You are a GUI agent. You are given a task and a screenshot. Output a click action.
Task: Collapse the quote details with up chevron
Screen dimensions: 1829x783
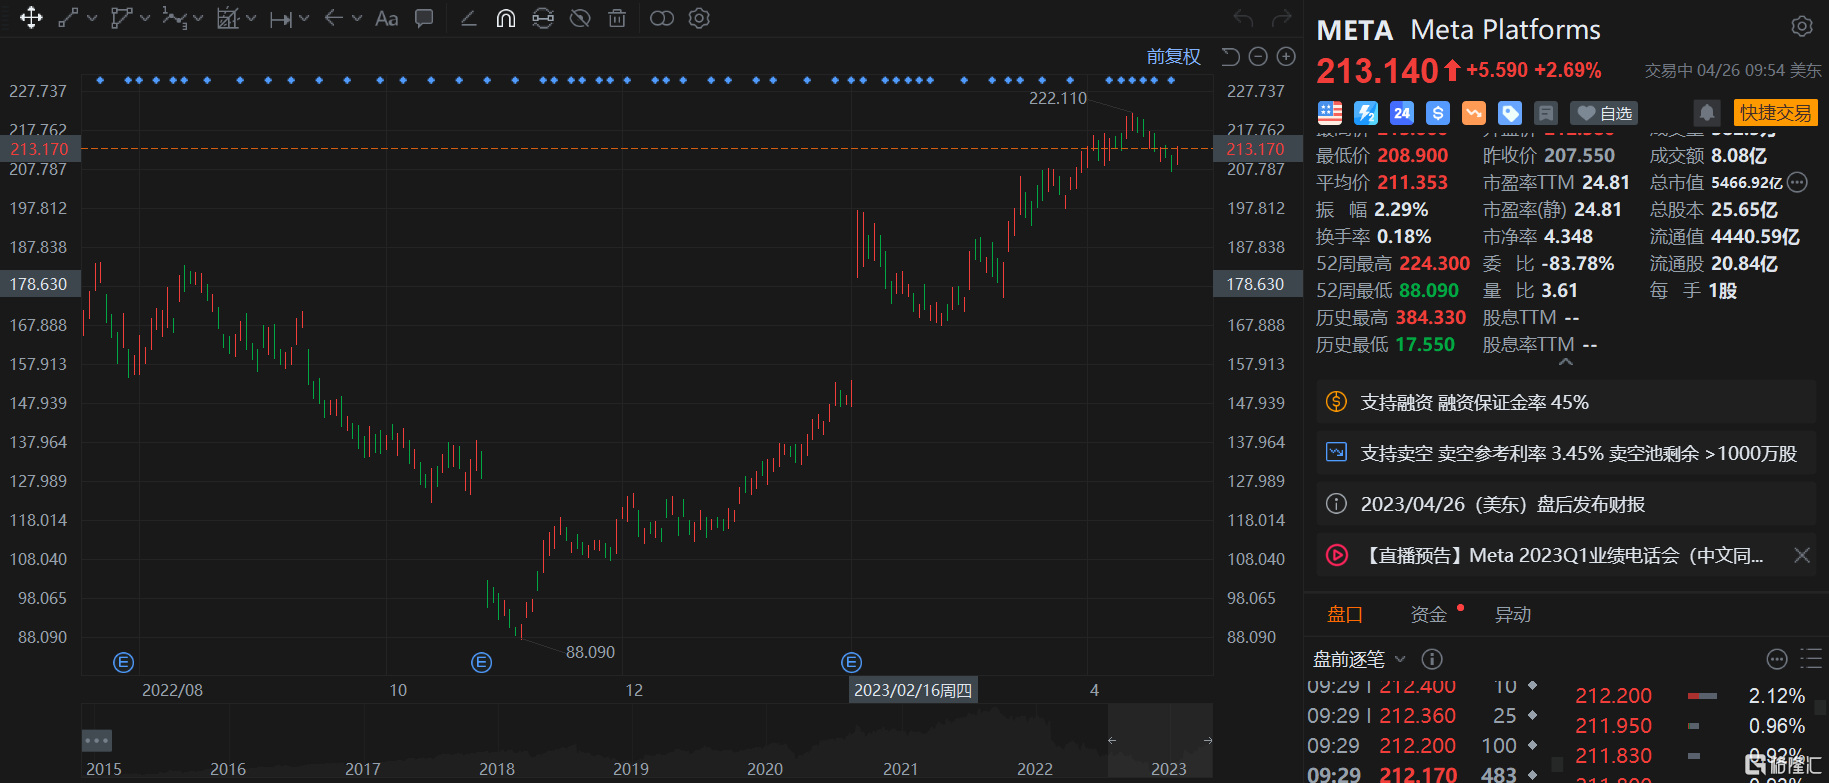[x=1566, y=362]
